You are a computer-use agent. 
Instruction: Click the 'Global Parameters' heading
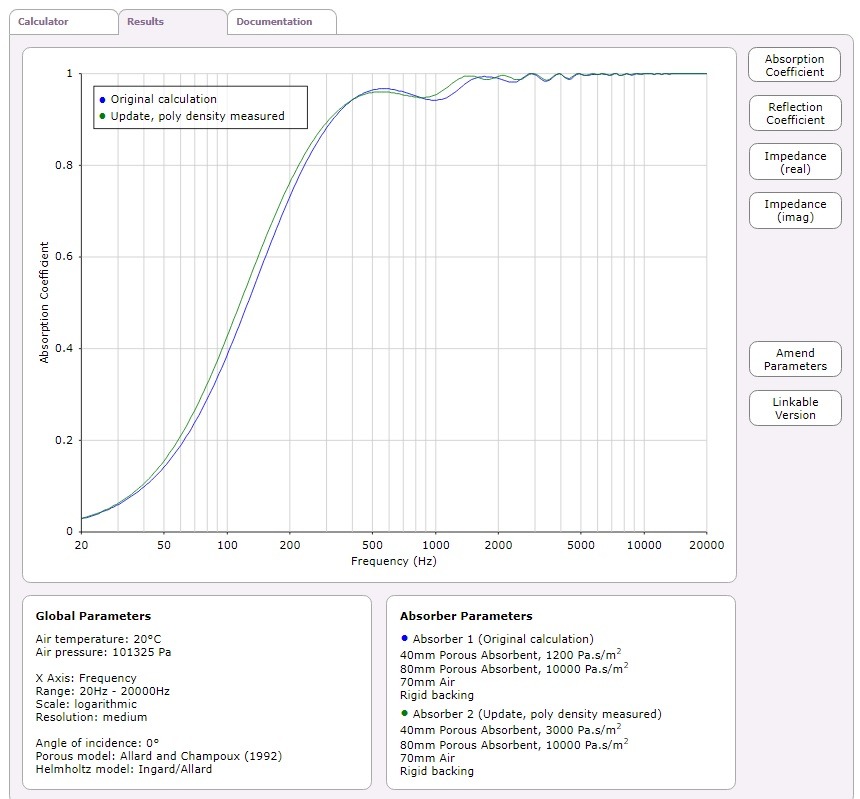93,616
